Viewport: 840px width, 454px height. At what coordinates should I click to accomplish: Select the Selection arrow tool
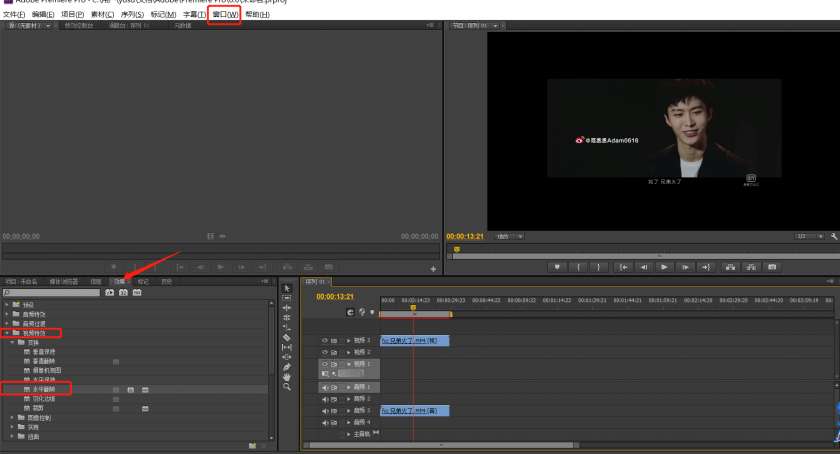[287, 288]
